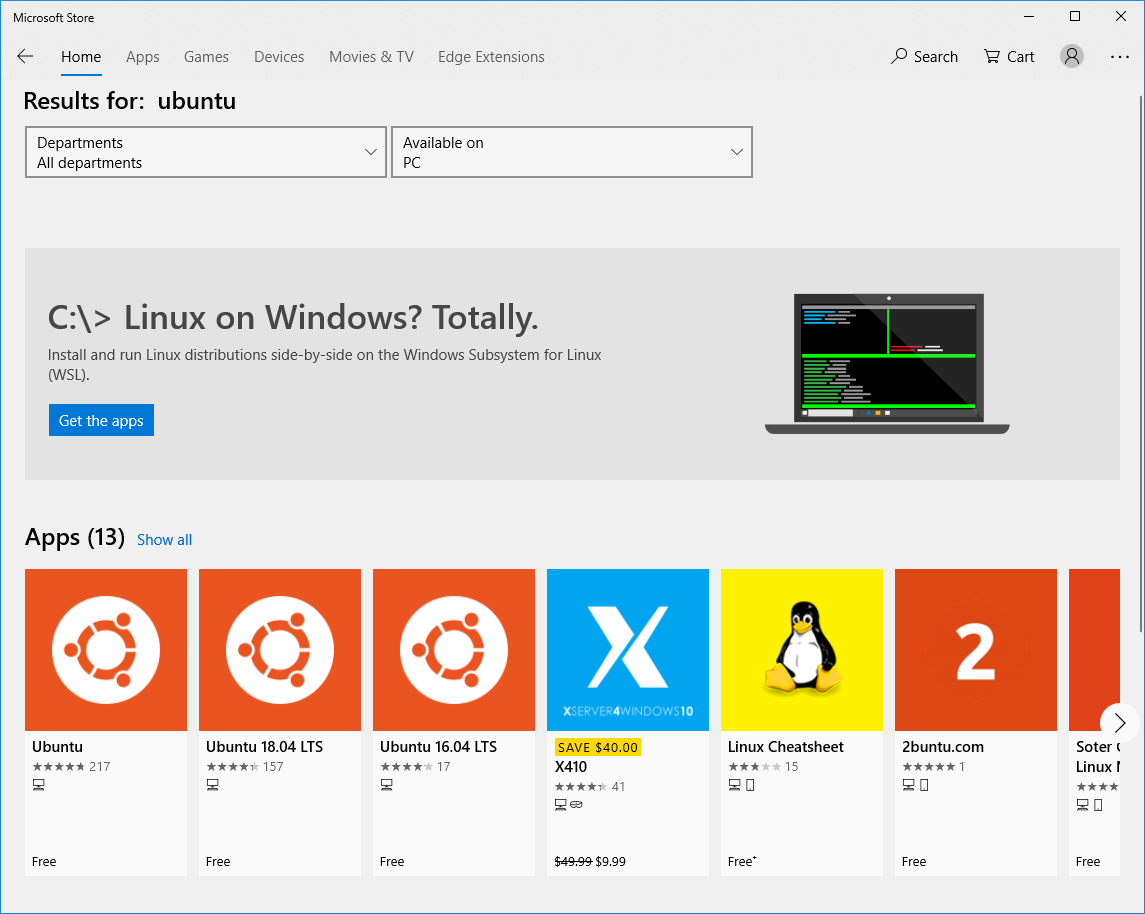Open the three-dot more options menu
The image size is (1145, 914).
pyautogui.click(x=1119, y=57)
